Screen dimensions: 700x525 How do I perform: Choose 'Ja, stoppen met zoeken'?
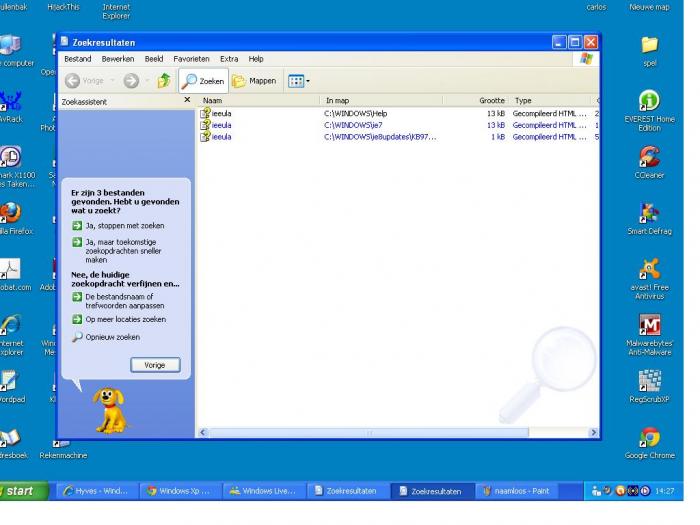[124, 226]
